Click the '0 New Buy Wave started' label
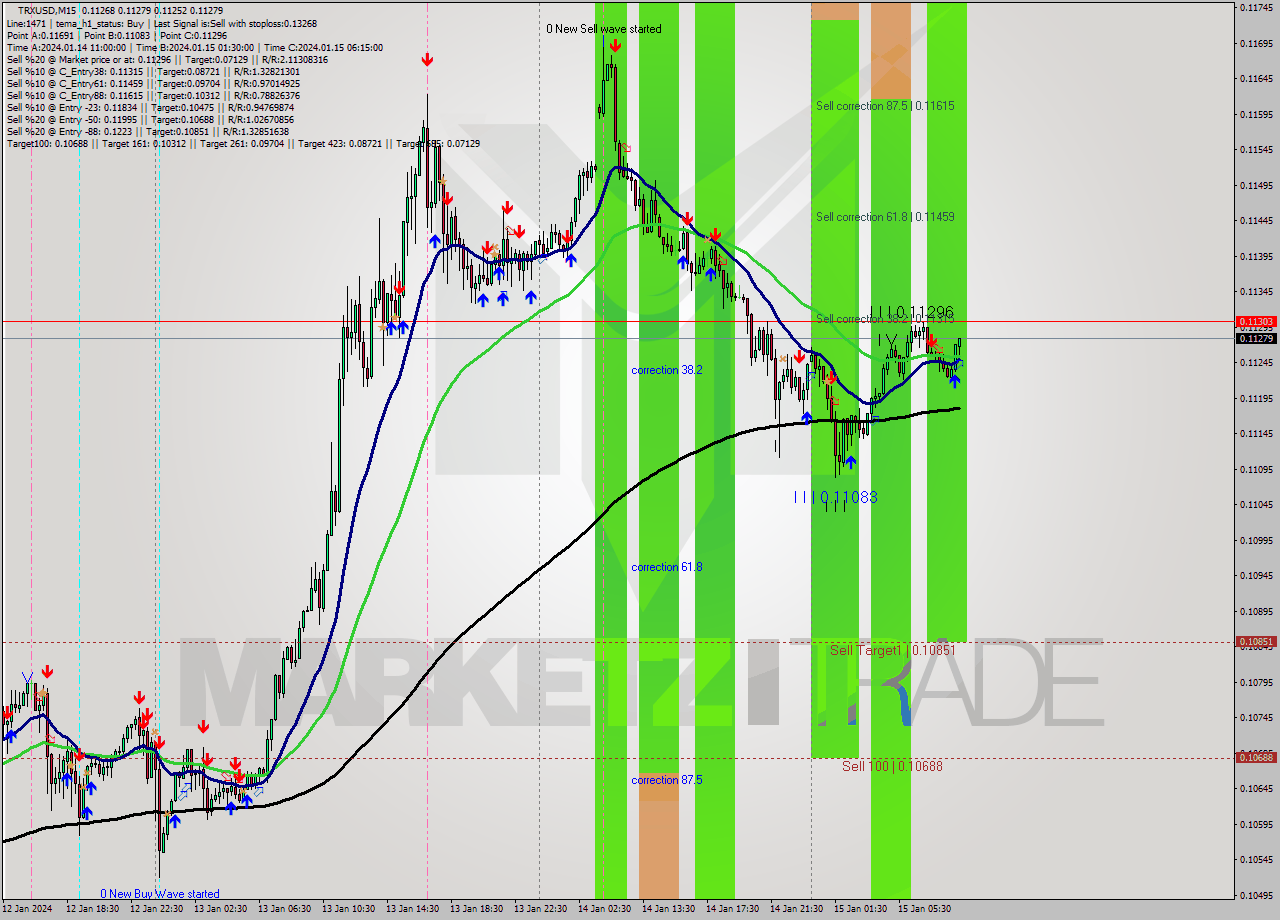1280x920 pixels. click(159, 894)
